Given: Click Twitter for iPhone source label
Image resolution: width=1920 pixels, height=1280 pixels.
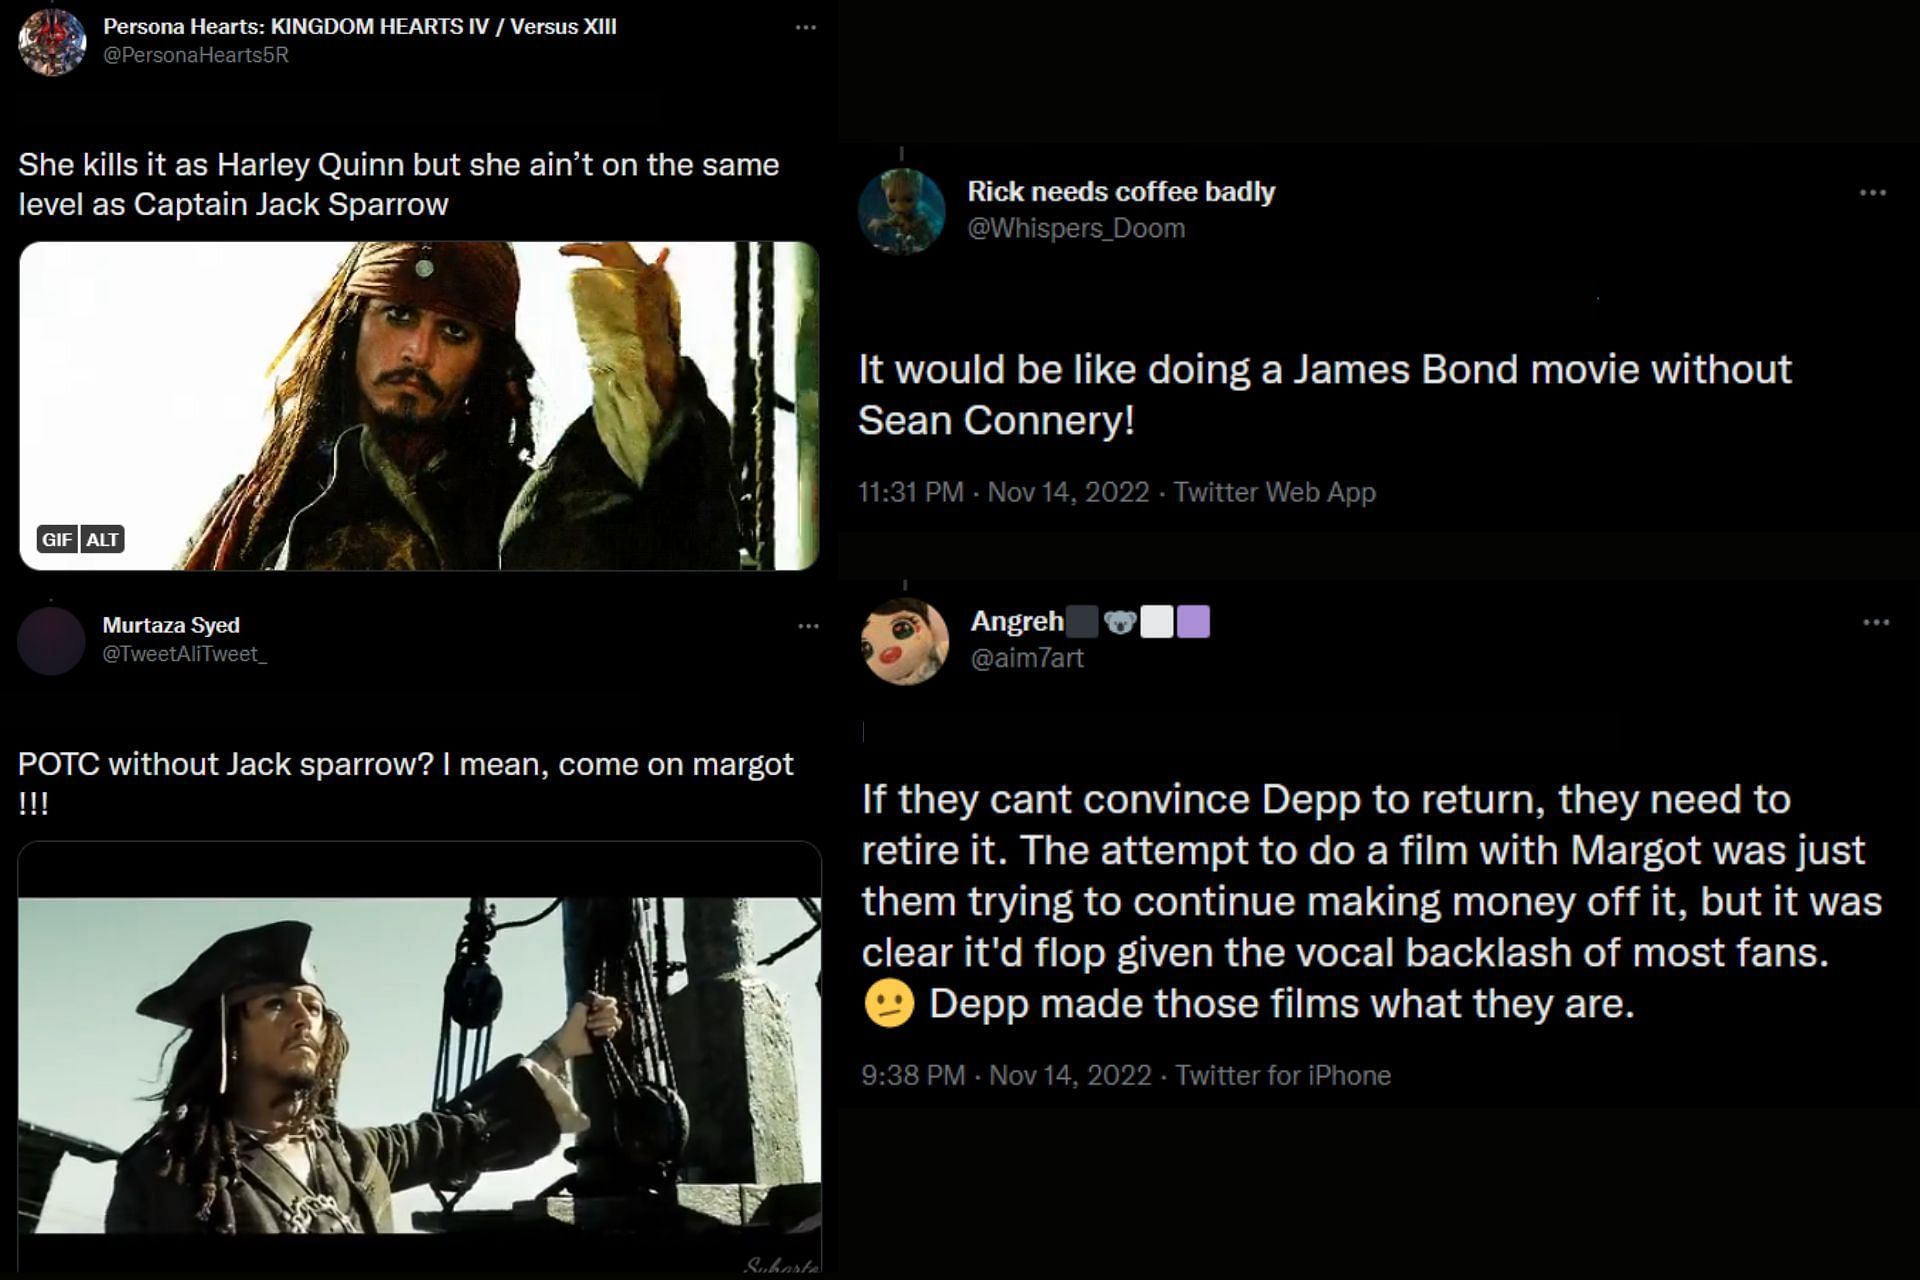Looking at the screenshot, I should coord(1283,1075).
